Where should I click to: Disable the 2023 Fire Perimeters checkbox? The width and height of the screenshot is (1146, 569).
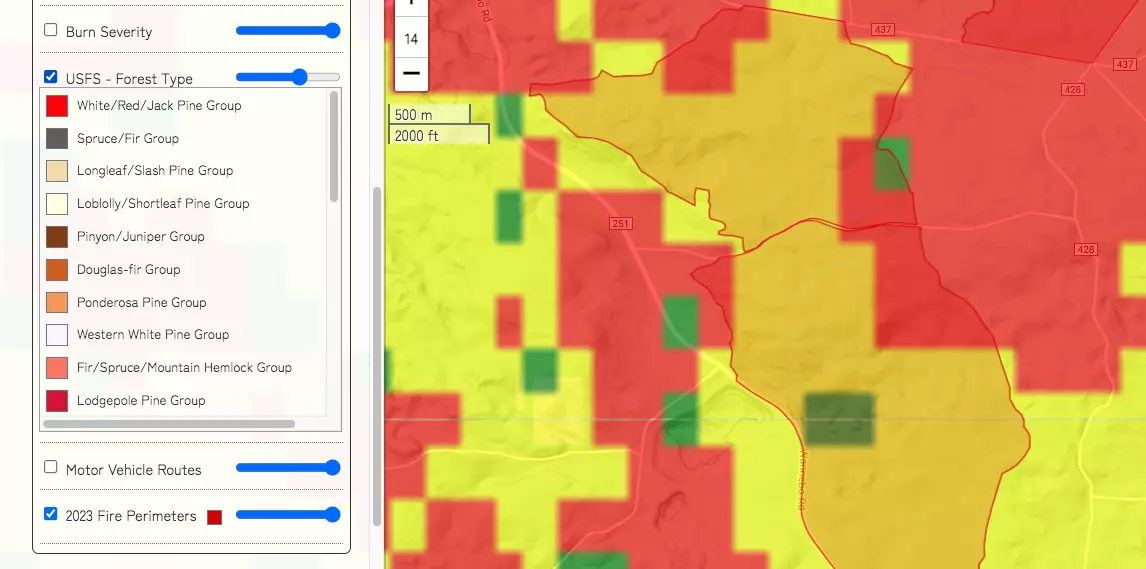tap(51, 514)
